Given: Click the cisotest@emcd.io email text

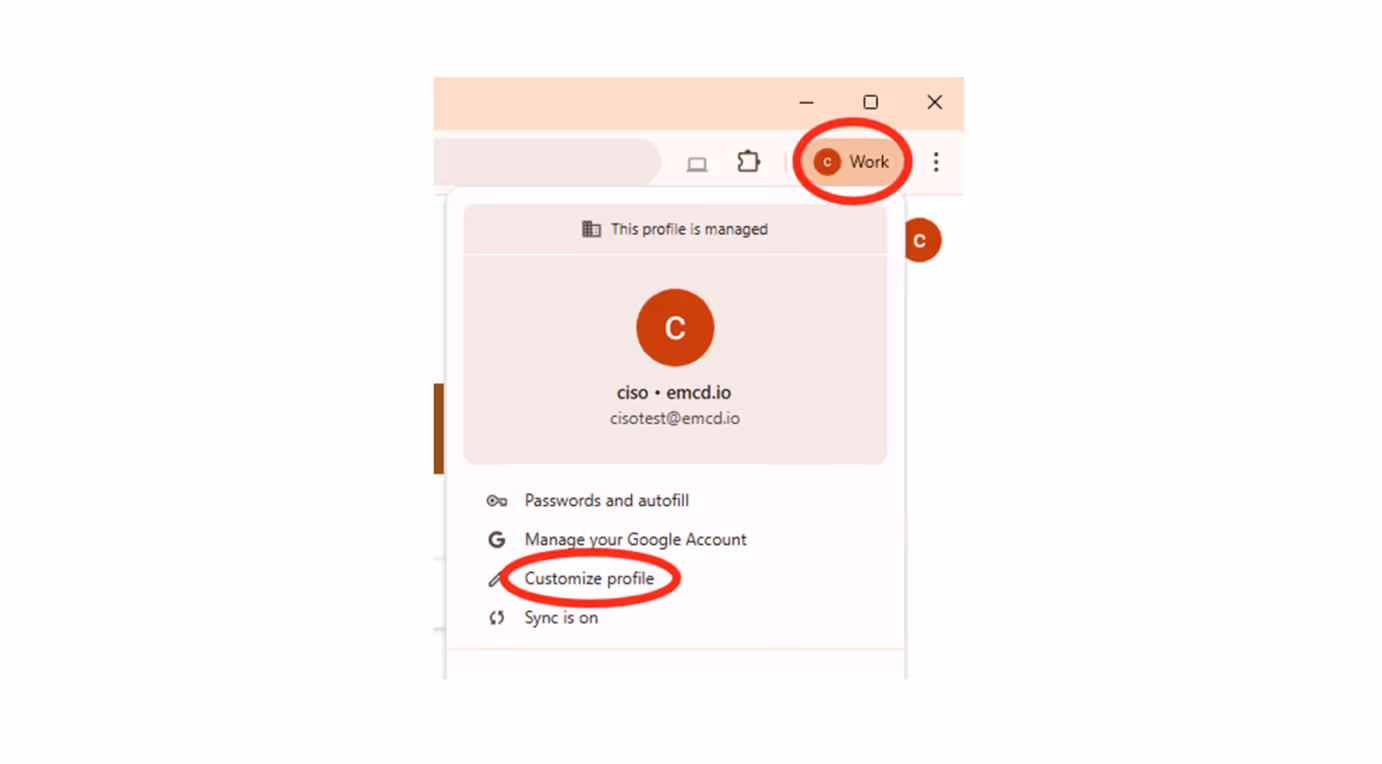Looking at the screenshot, I should [675, 419].
